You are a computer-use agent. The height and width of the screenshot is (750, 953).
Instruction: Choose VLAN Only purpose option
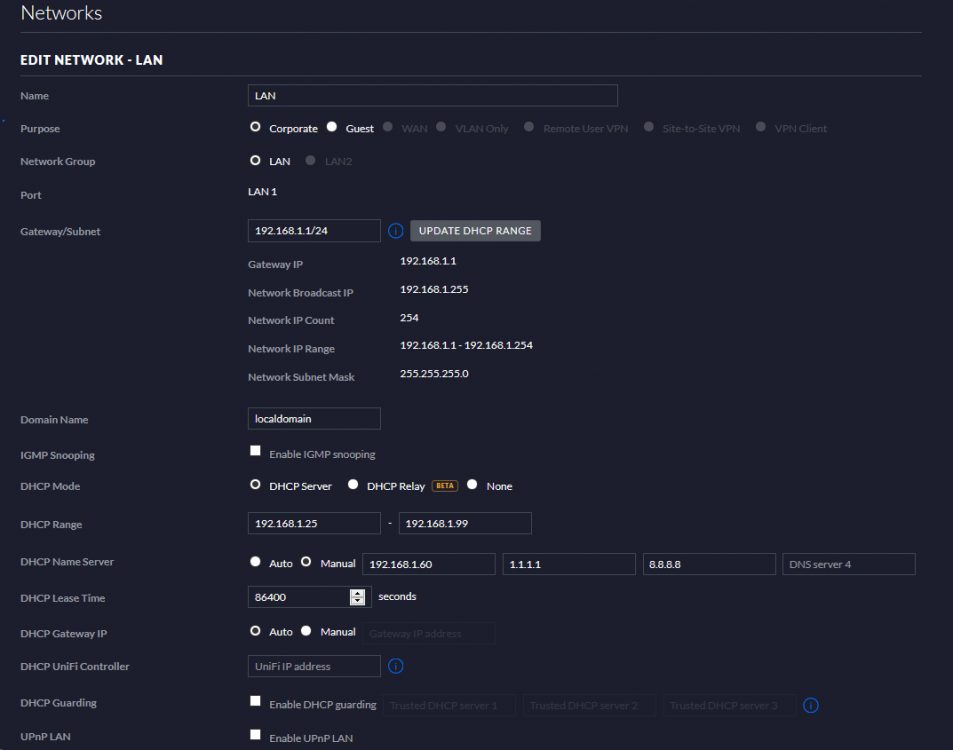[x=441, y=126]
